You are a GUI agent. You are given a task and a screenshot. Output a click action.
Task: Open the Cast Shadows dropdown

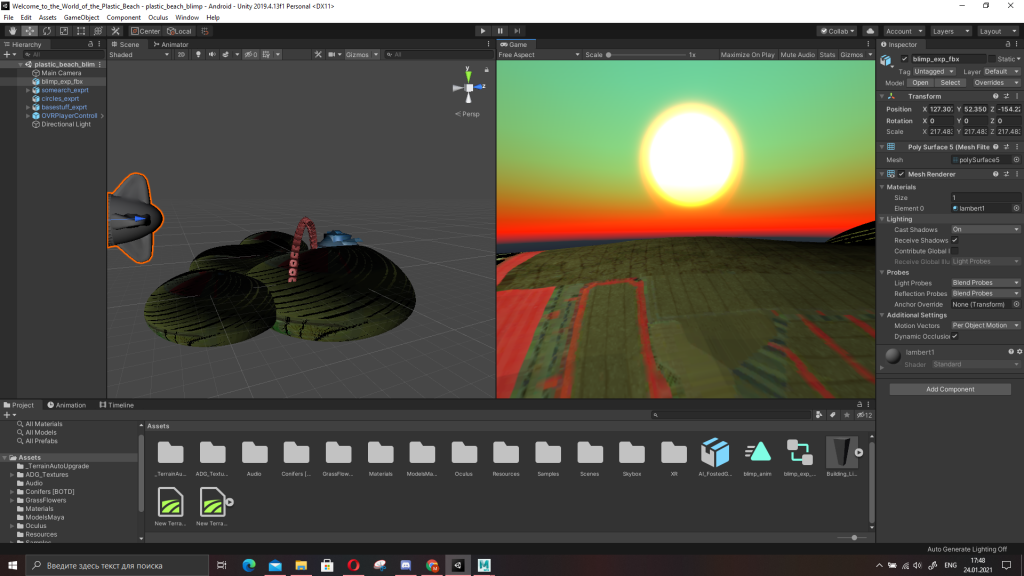(985, 230)
